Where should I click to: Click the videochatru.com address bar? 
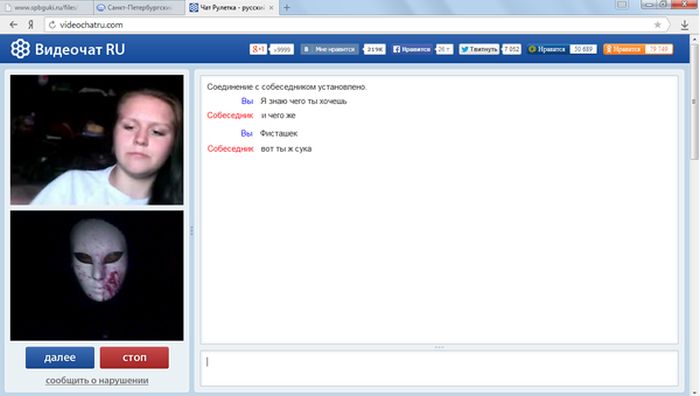point(353,25)
